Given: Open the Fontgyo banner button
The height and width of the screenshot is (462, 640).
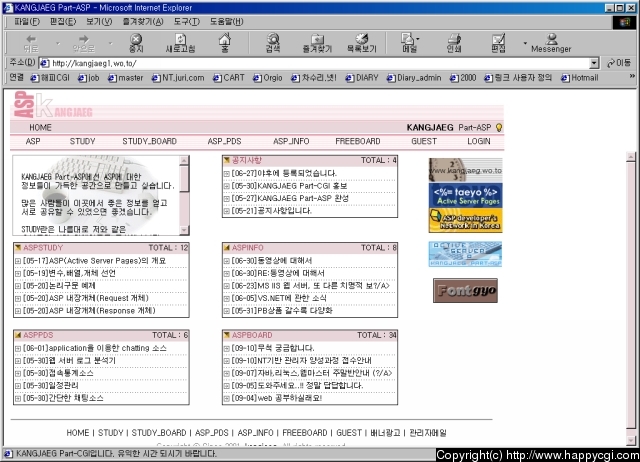Looking at the screenshot, I should point(465,290).
